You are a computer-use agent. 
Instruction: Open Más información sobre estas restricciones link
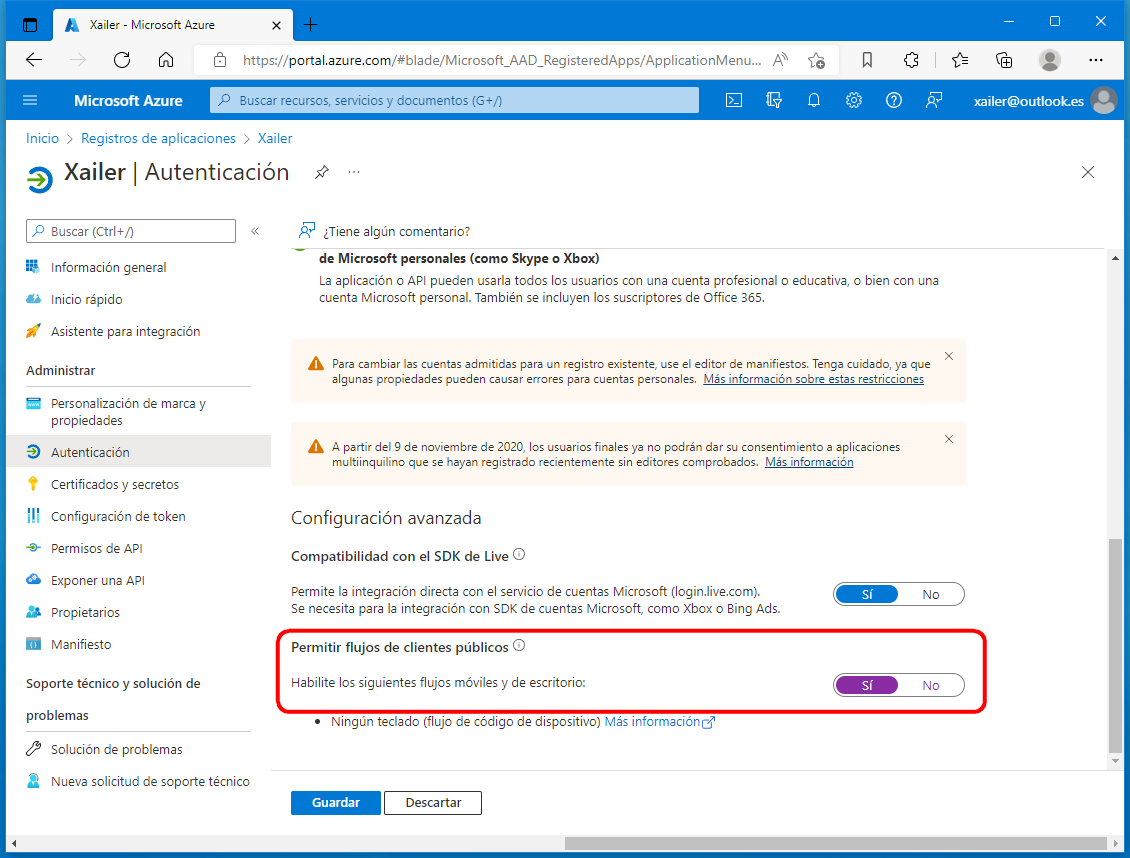click(x=814, y=379)
